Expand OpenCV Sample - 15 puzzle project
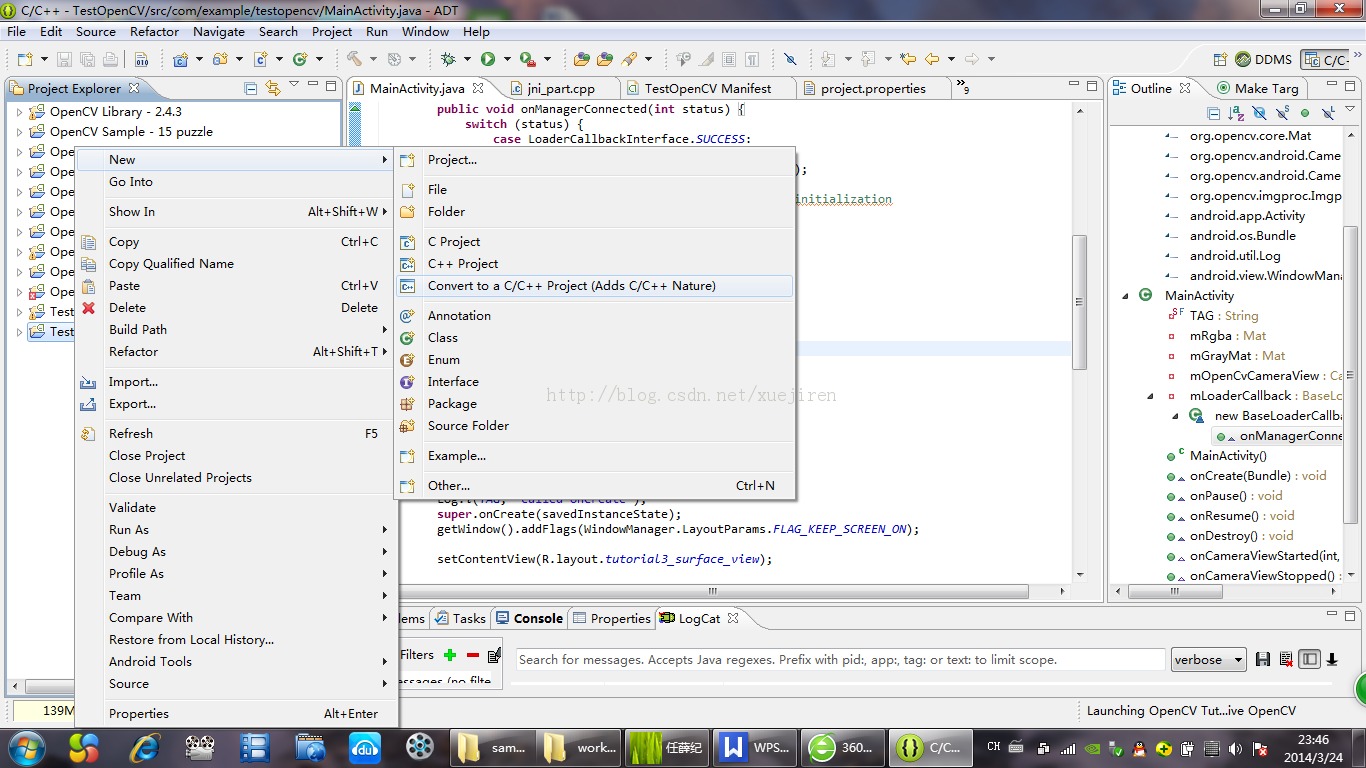Image resolution: width=1366 pixels, height=768 pixels. 19,132
